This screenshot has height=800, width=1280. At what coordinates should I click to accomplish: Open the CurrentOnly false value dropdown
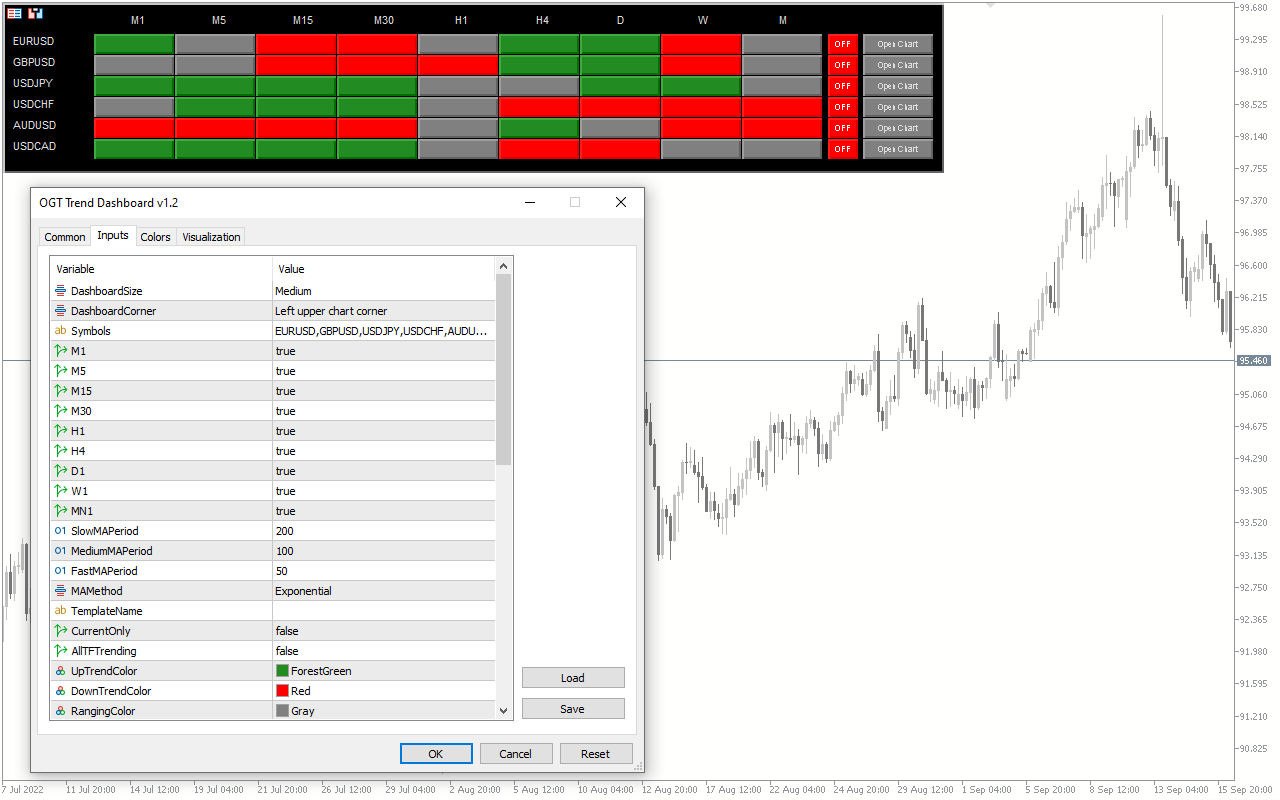click(384, 631)
